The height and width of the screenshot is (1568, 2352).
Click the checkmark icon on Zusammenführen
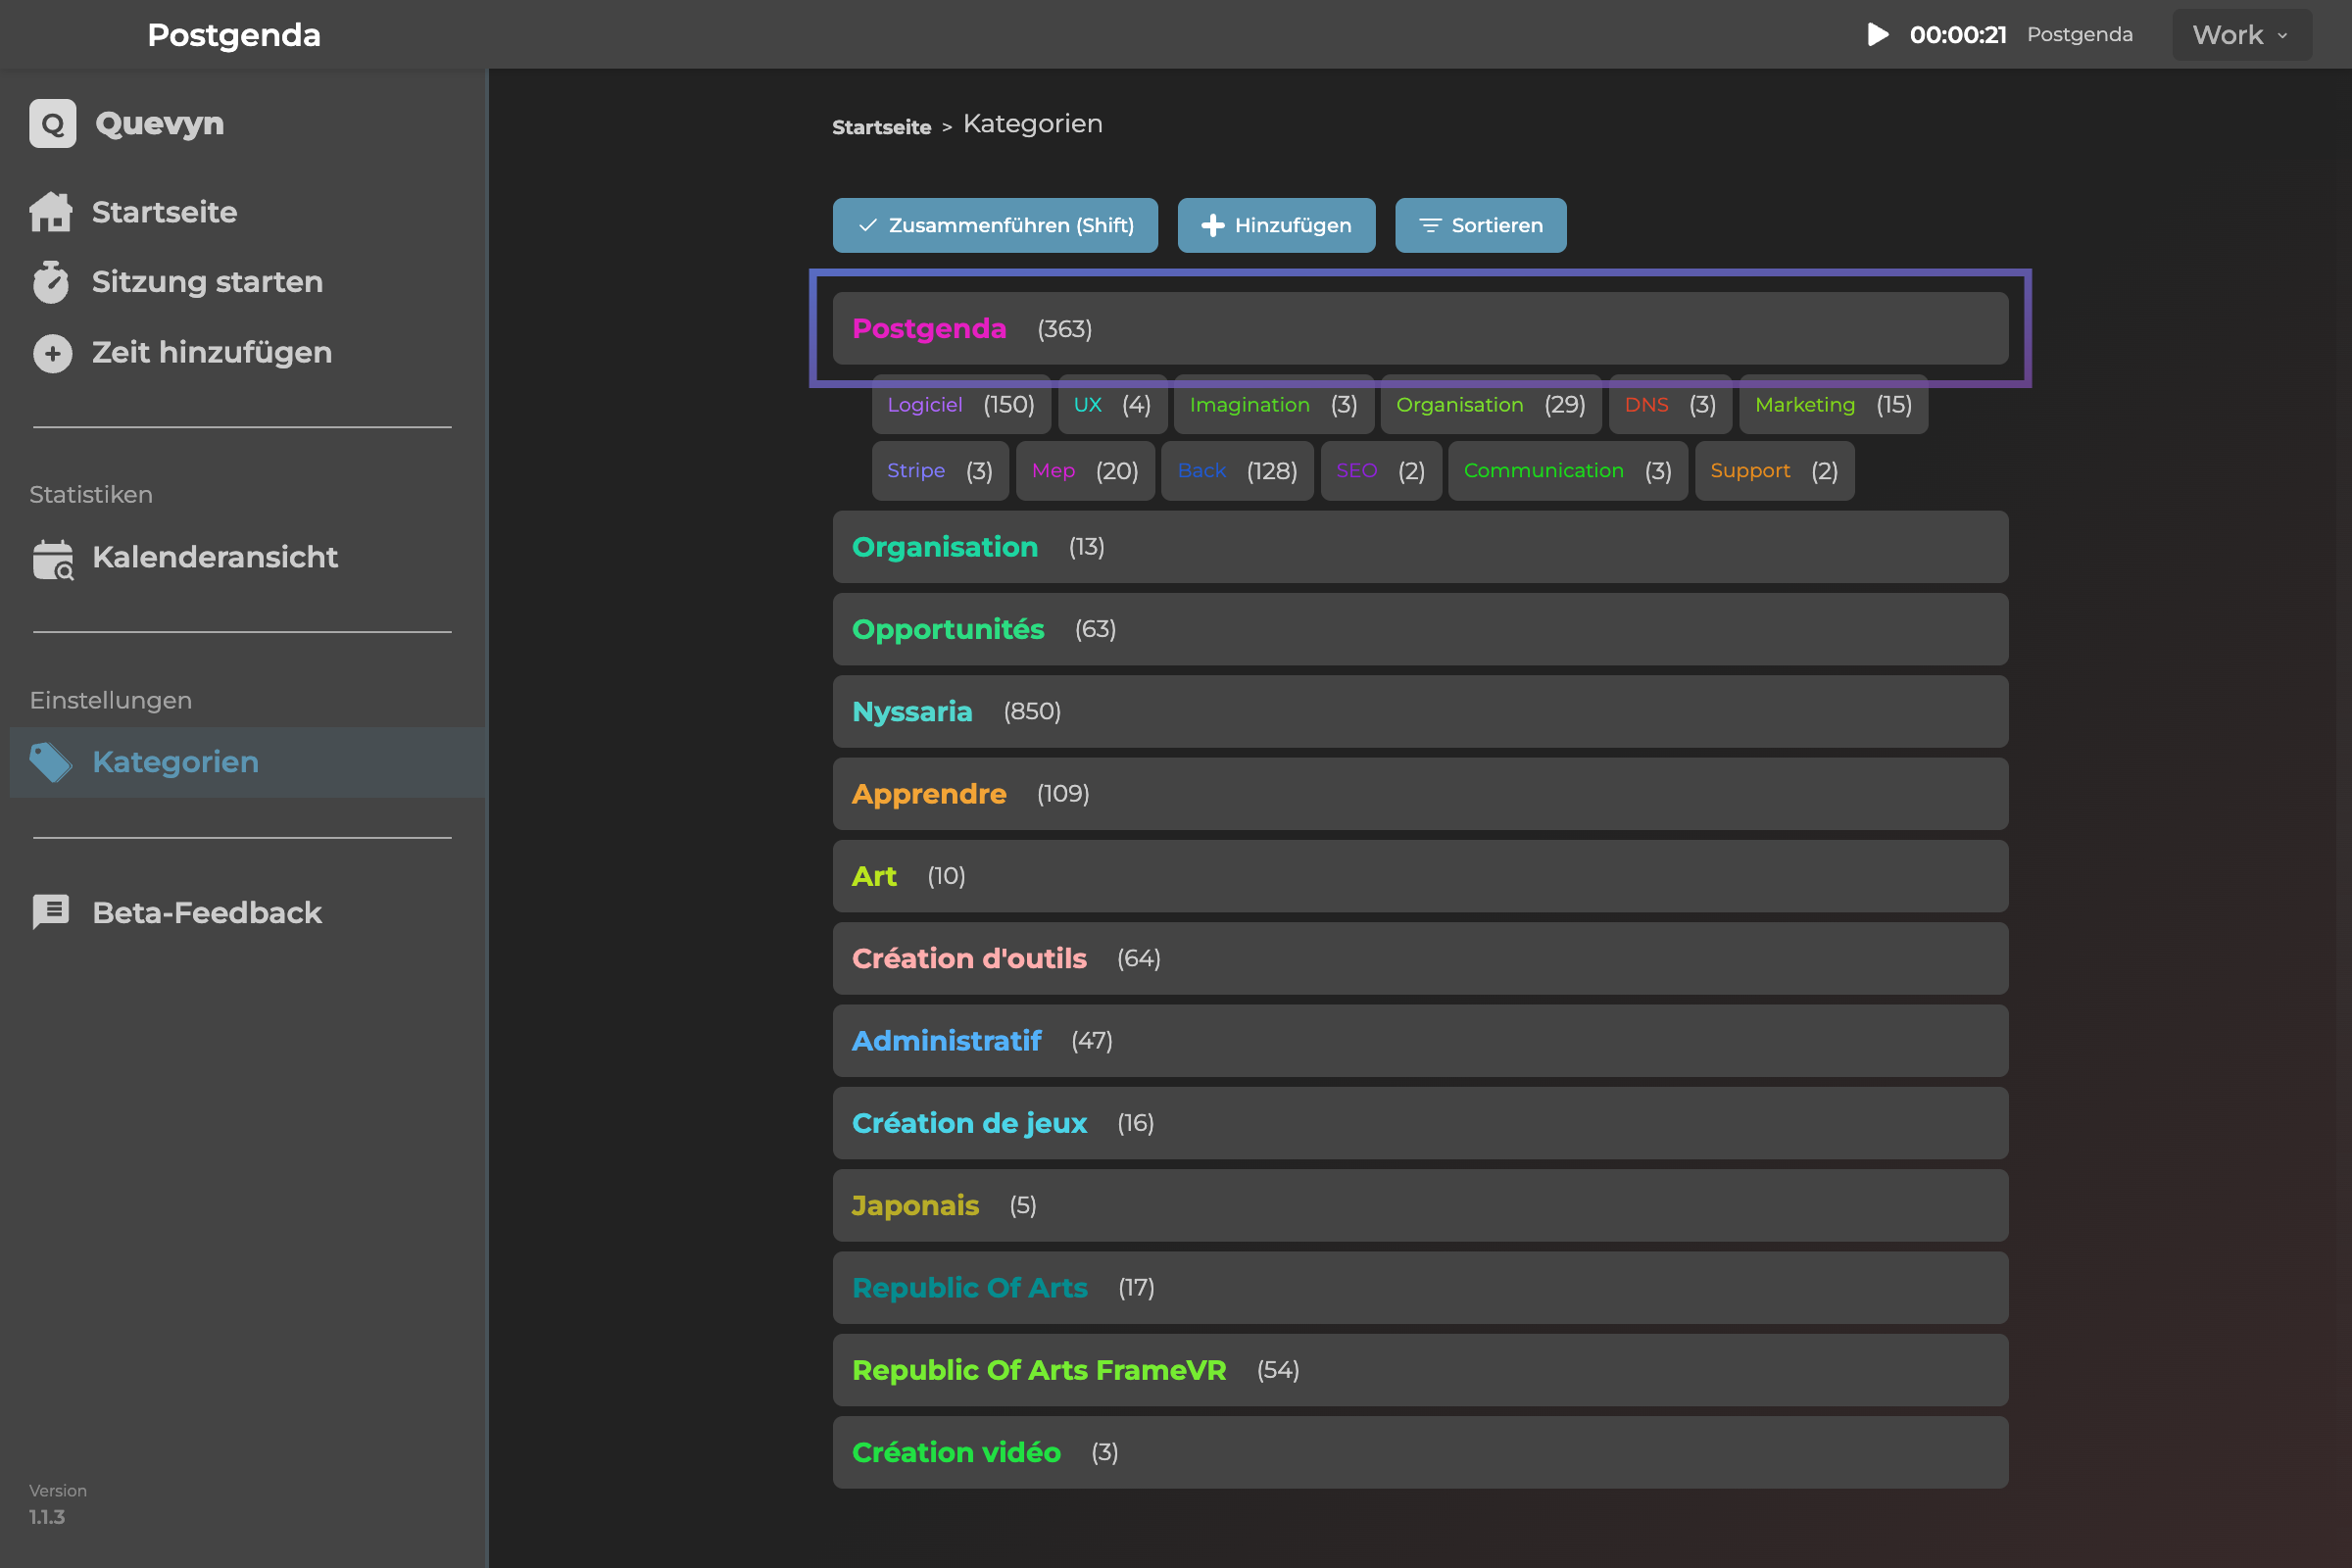867,225
